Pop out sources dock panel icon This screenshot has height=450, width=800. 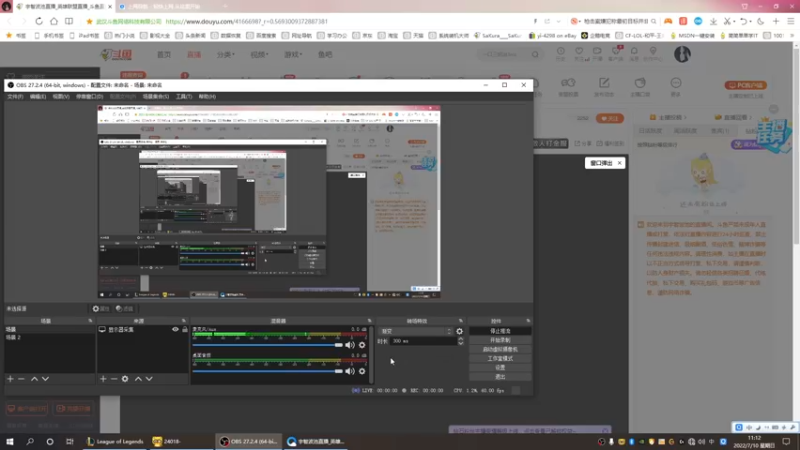(x=184, y=321)
